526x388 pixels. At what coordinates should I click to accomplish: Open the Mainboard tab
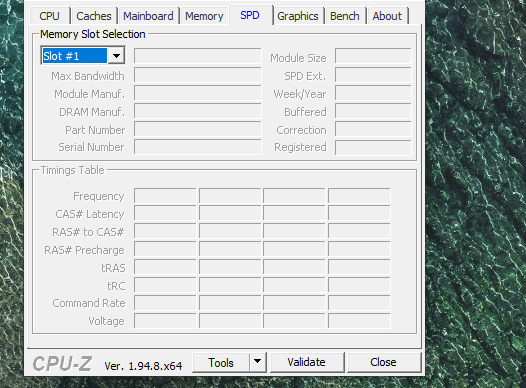(x=148, y=16)
